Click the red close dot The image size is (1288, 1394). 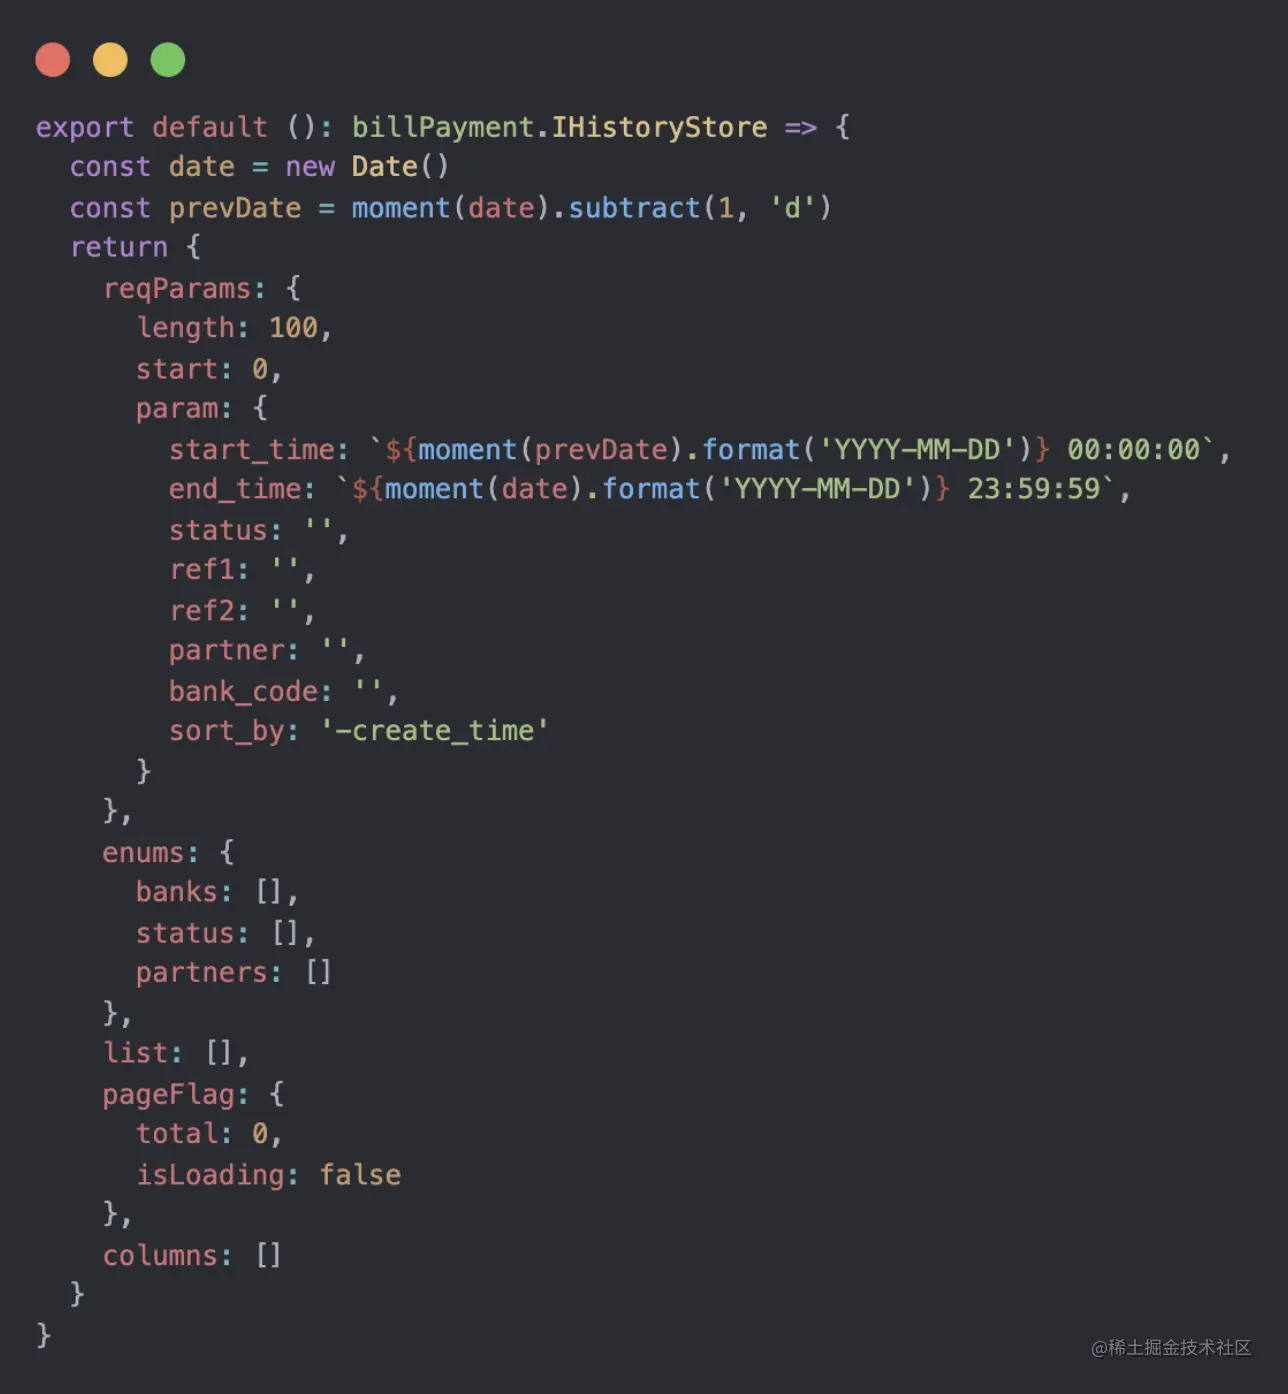coord(53,60)
